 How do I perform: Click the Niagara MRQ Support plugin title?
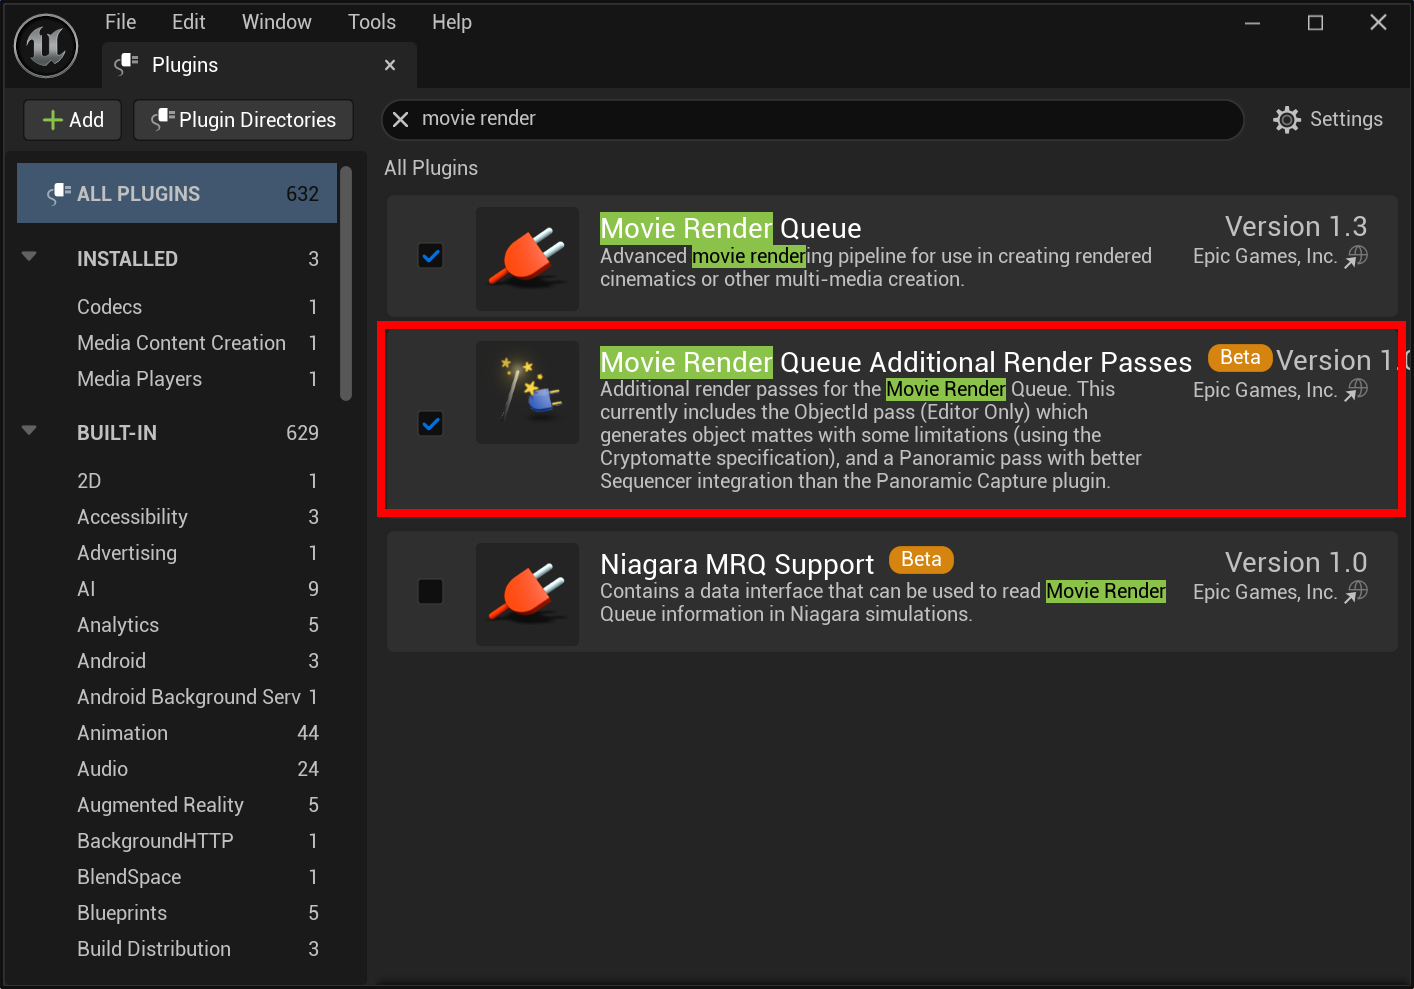point(737,564)
